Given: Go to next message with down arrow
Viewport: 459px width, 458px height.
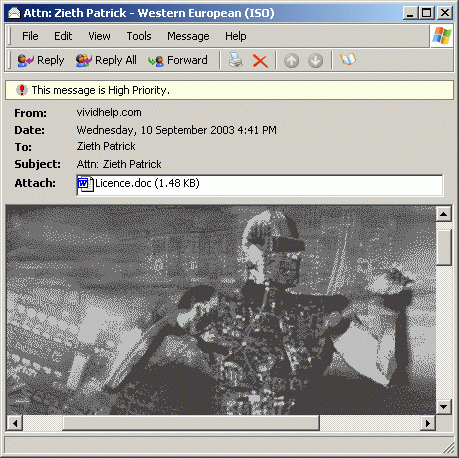Looking at the screenshot, I should 315,61.
